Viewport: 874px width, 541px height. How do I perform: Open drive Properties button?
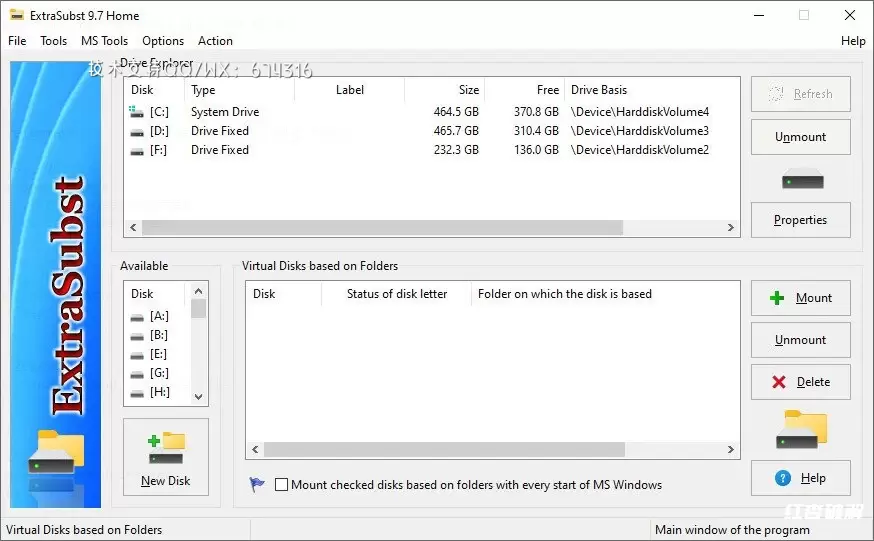click(x=800, y=220)
